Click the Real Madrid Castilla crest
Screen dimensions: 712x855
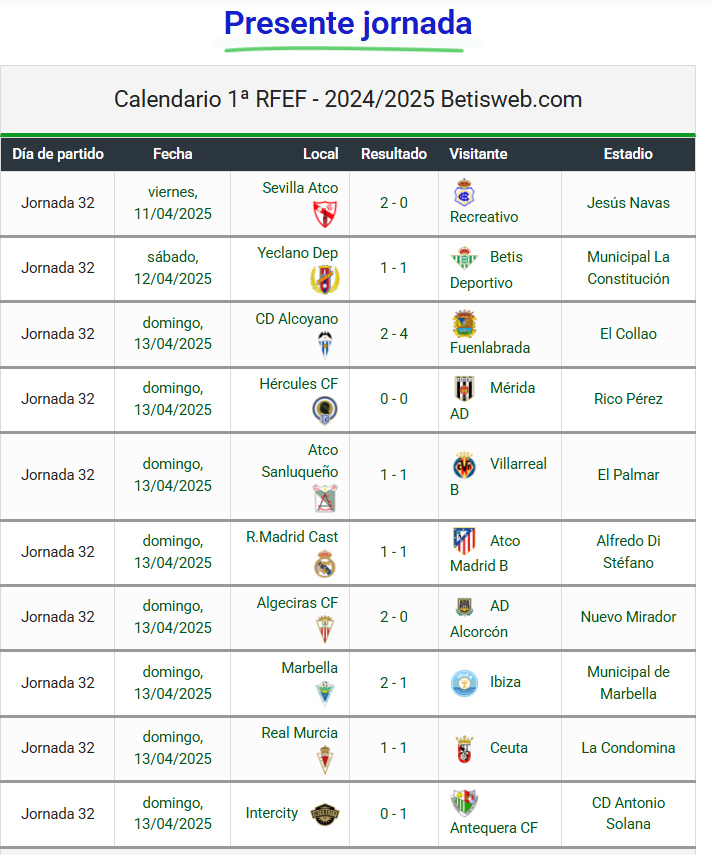(325, 564)
